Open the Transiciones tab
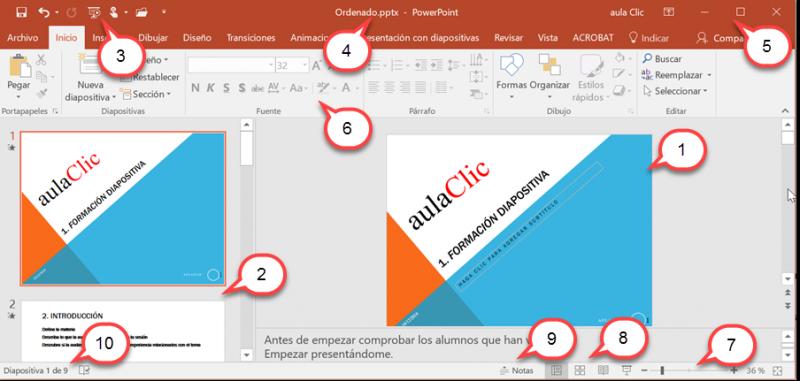 tap(251, 38)
